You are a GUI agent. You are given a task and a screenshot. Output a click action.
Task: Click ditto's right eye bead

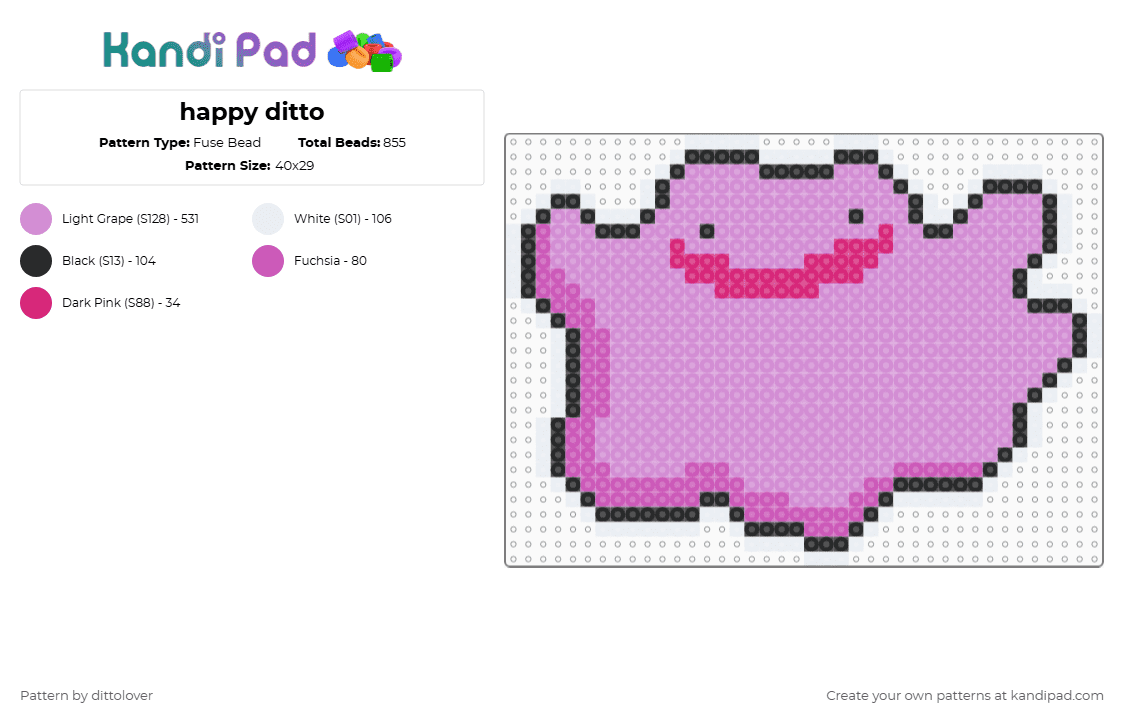coord(856,216)
